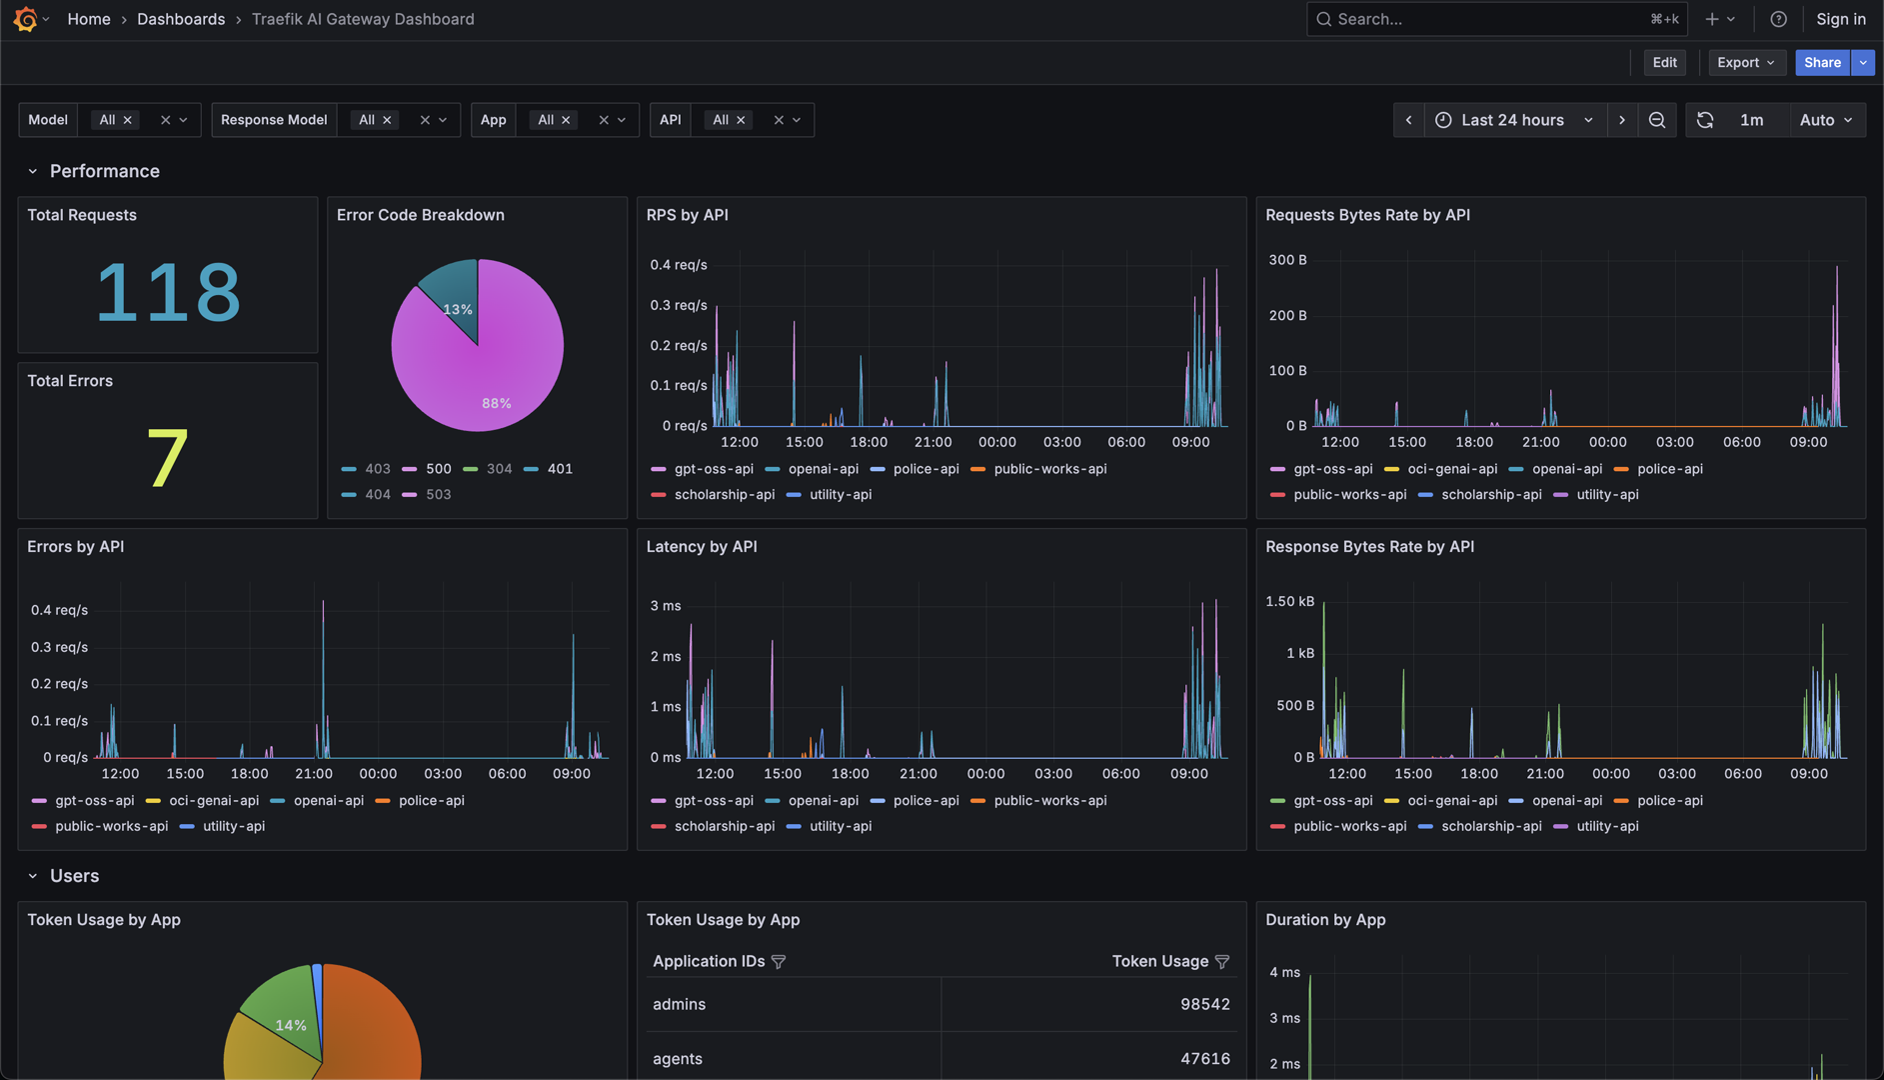The width and height of the screenshot is (1884, 1080).
Task: Zoom out the time range
Action: pos(1657,120)
